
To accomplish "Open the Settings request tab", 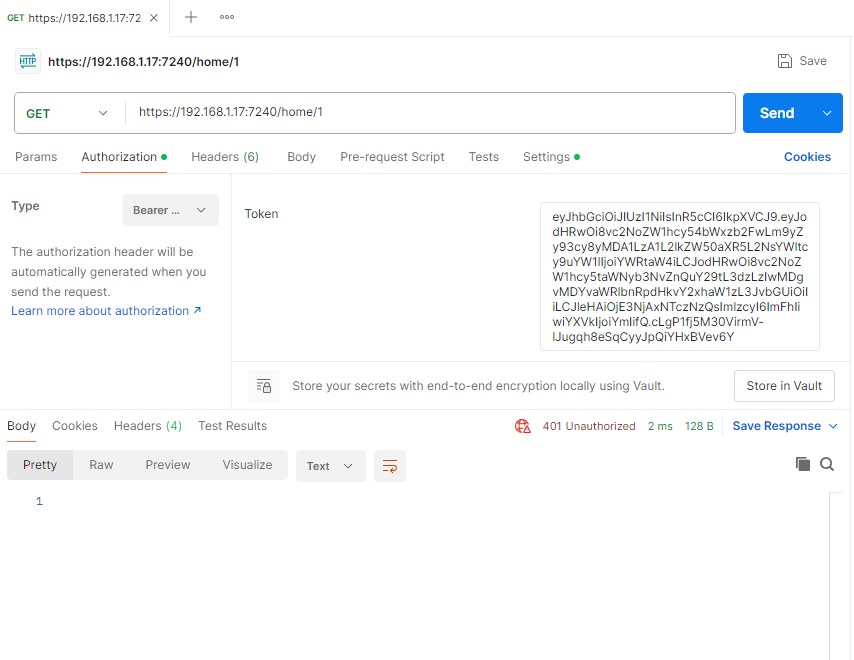I will 551,157.
